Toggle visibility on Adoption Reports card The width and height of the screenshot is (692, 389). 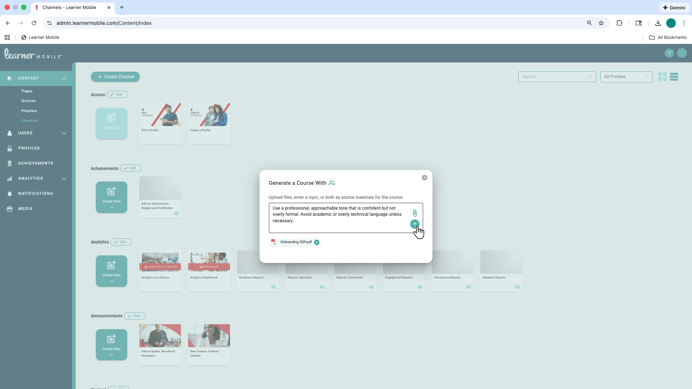(517, 287)
